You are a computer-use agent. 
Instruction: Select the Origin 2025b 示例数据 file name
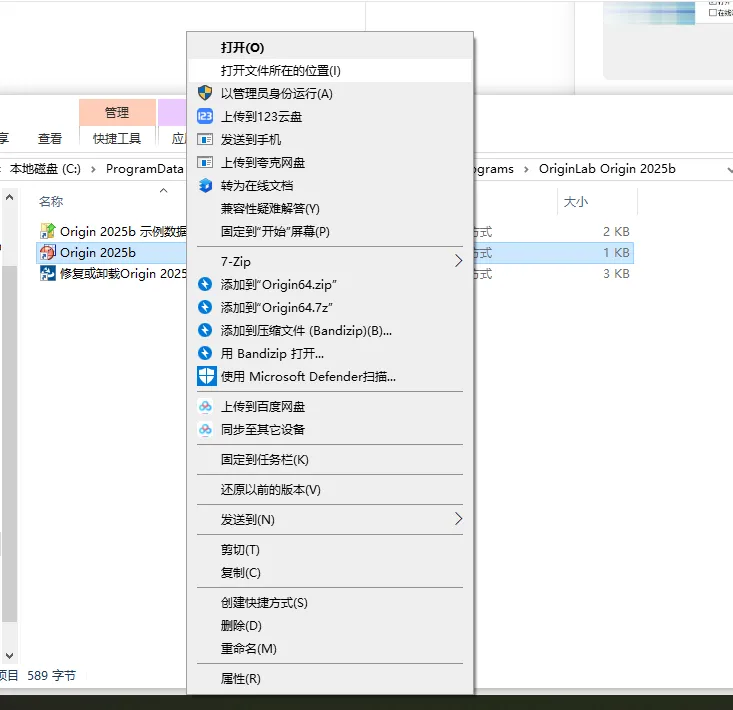pos(123,231)
